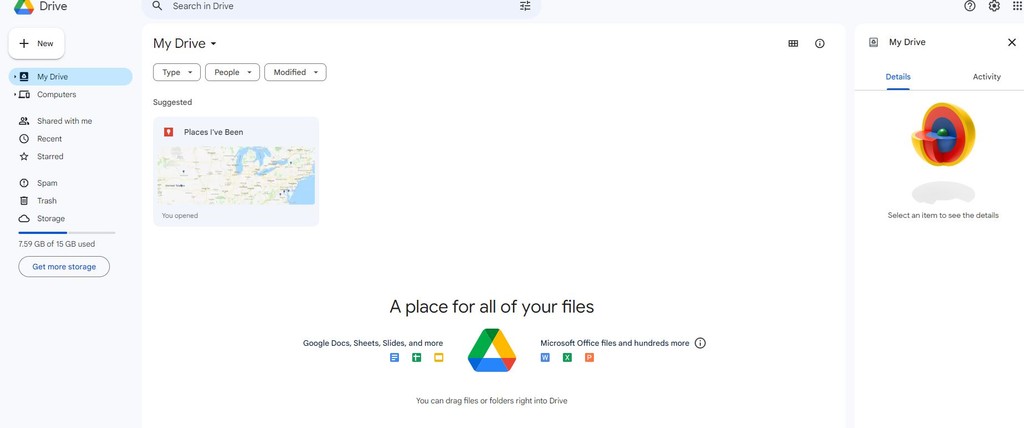Viewport: 1024px width, 428px height.
Task: Open search options filter icon
Action: tap(525, 6)
